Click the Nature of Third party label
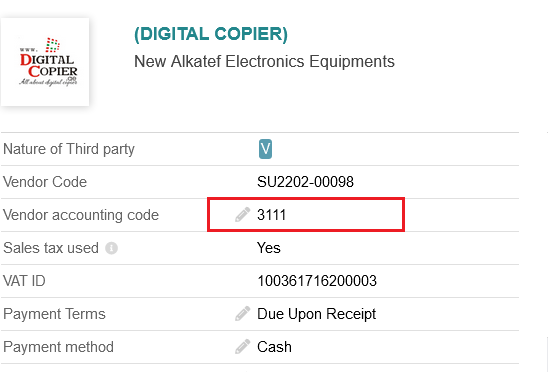 tap(69, 149)
